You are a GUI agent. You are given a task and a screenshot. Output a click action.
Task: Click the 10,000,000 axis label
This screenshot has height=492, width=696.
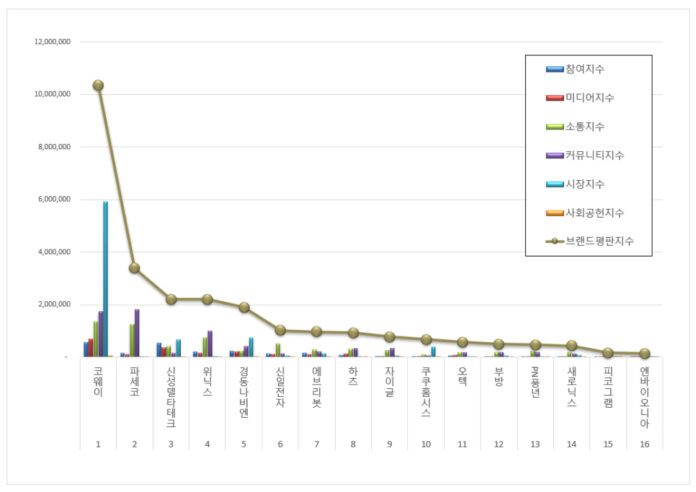click(52, 94)
